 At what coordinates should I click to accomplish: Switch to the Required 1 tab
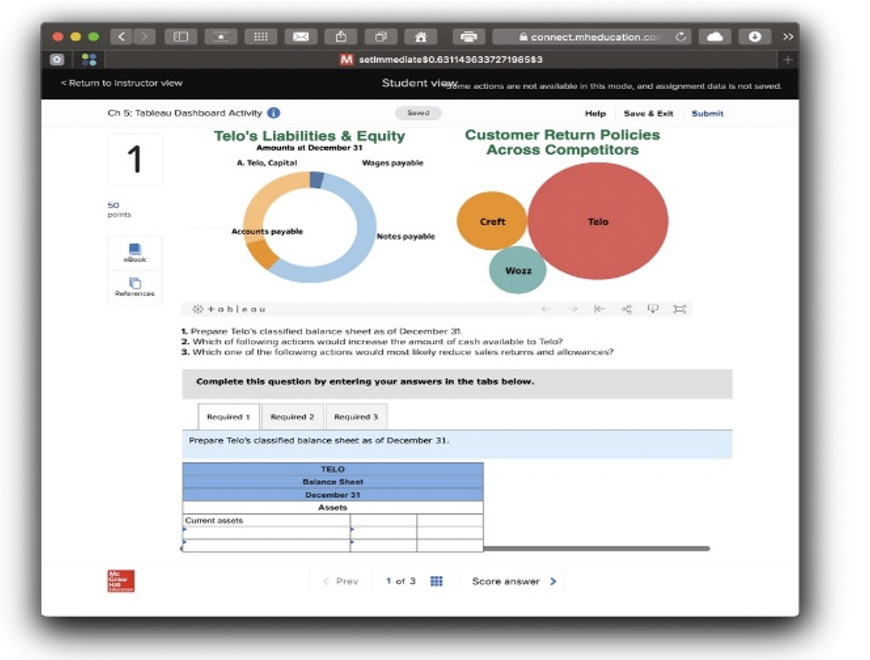click(228, 417)
